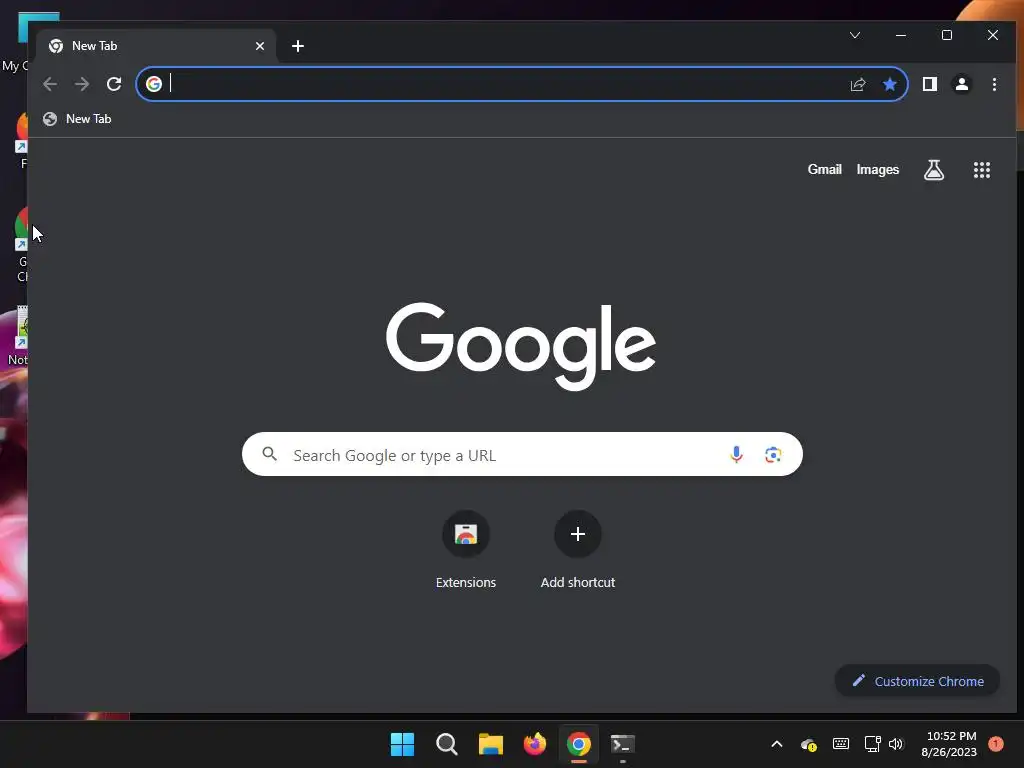This screenshot has height=768, width=1024.
Task: Open Terminal from taskbar
Action: [622, 744]
